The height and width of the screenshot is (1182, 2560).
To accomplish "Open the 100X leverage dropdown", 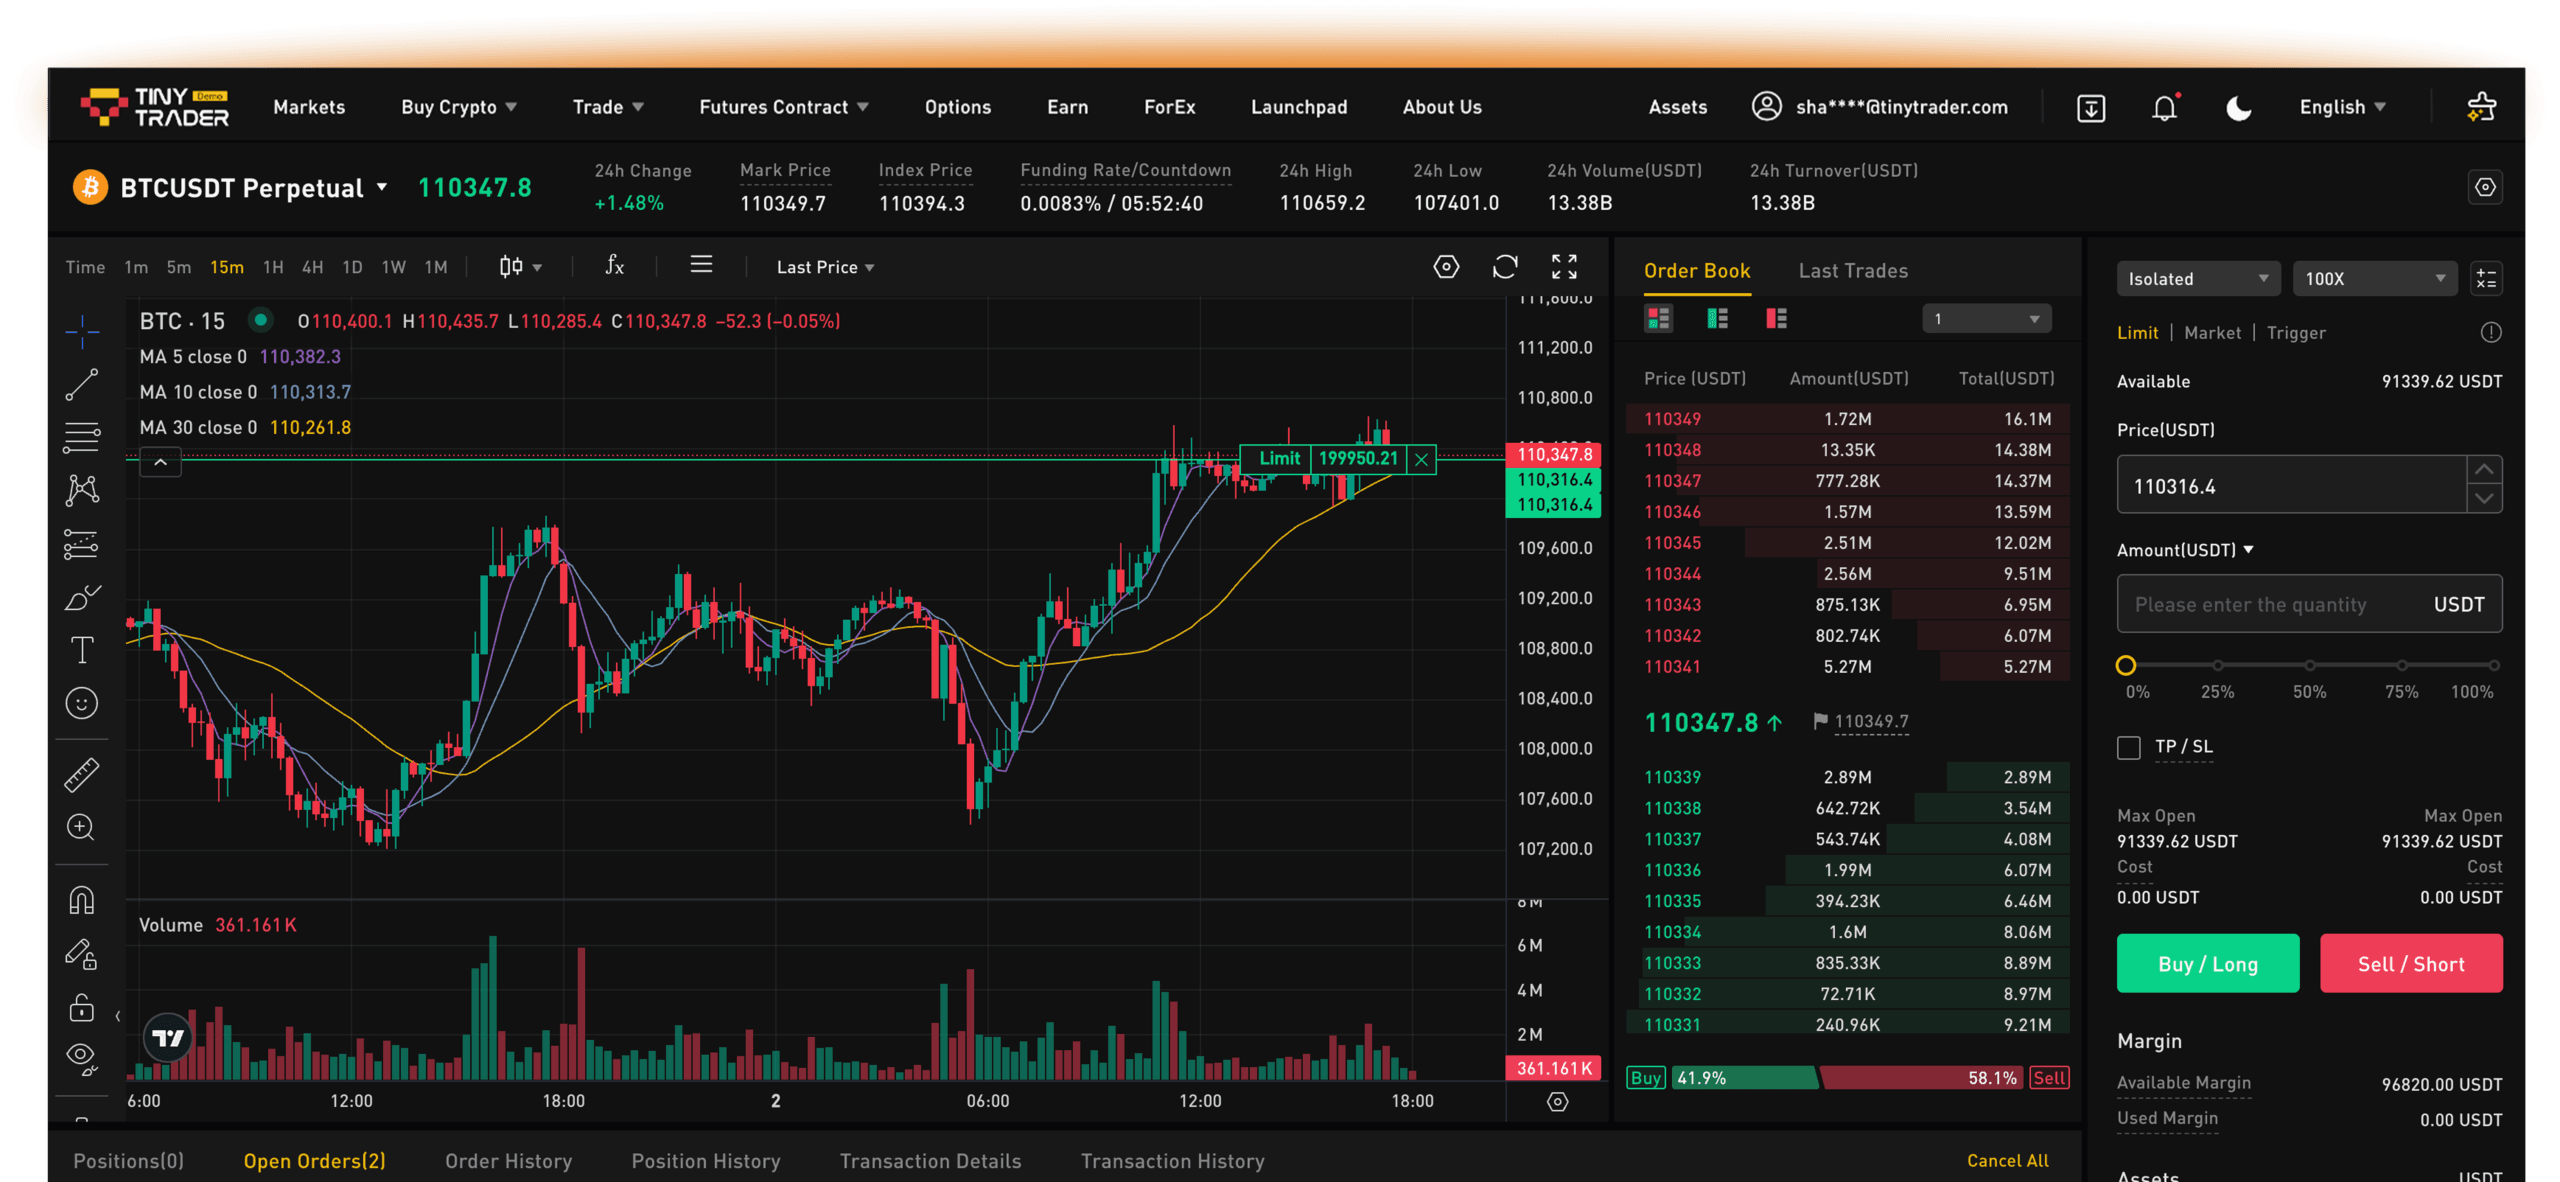I will click(2374, 279).
